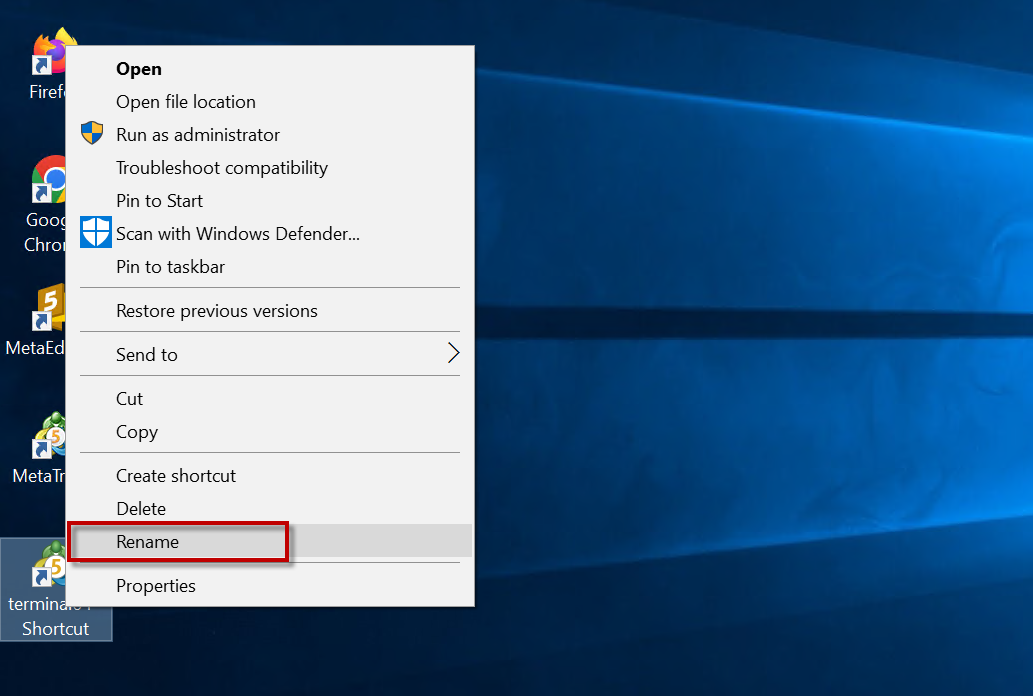Click the shield icon beside Run as administrator
Screen dimensions: 1033x696
click(92, 134)
